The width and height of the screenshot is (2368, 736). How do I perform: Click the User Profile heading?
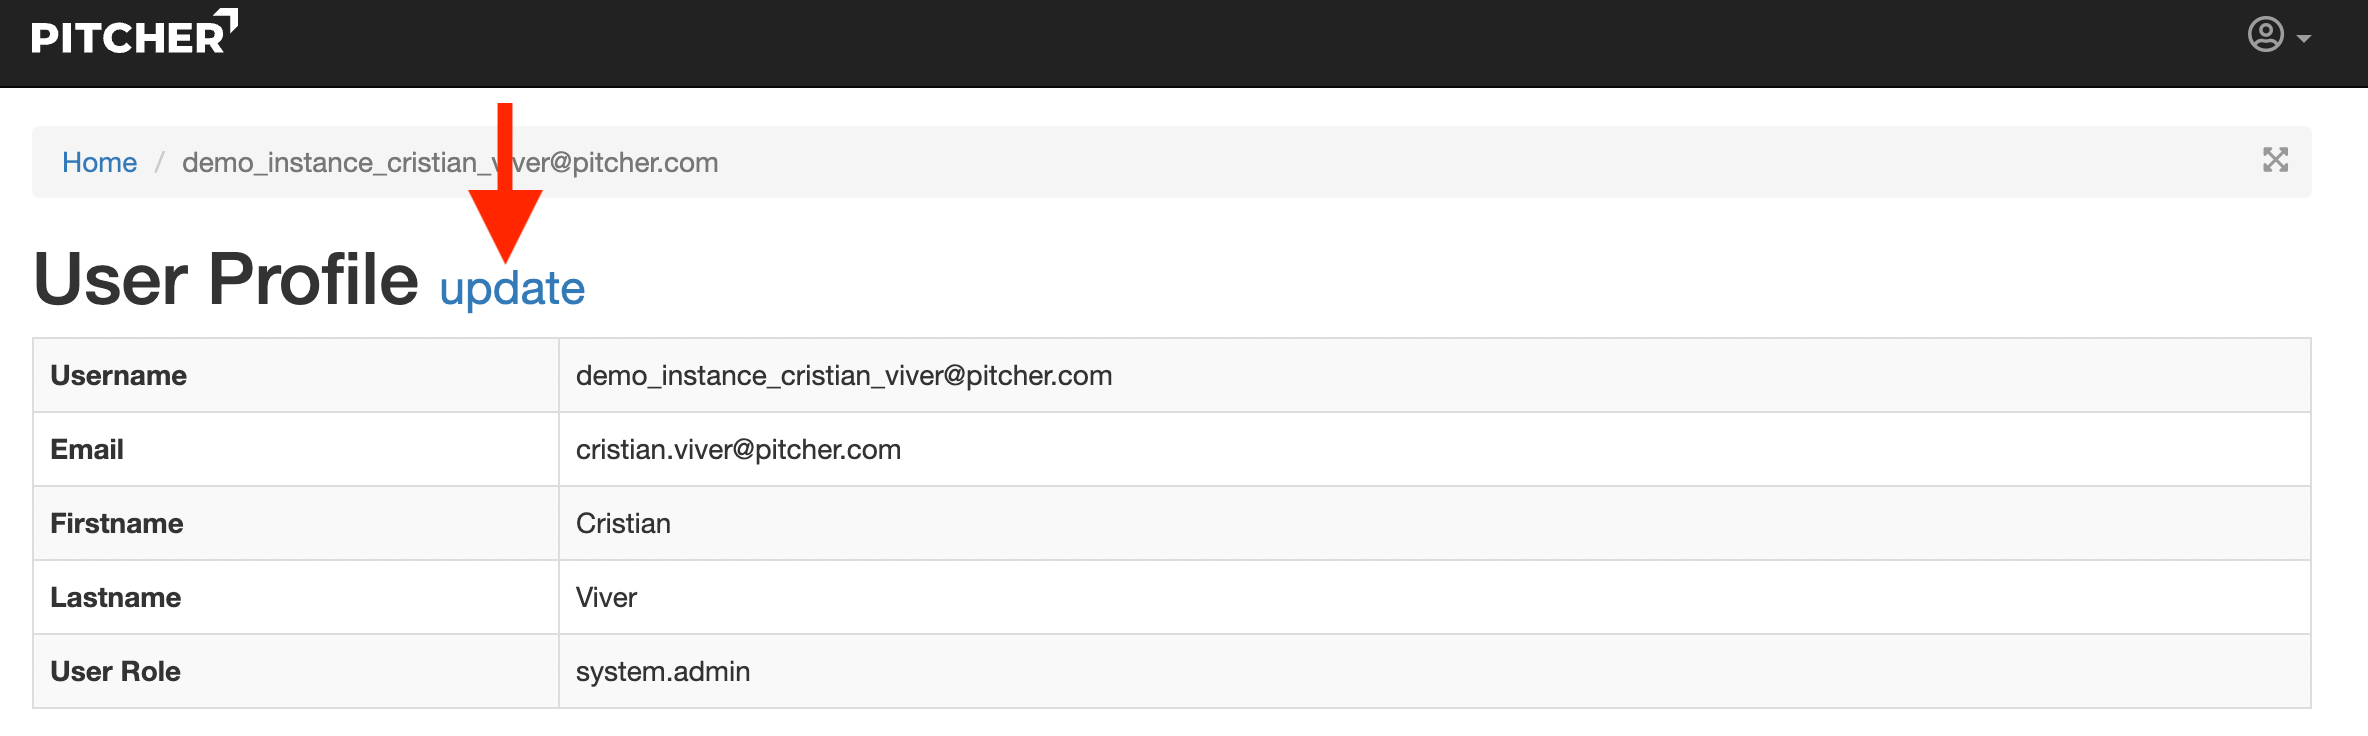[x=226, y=279]
